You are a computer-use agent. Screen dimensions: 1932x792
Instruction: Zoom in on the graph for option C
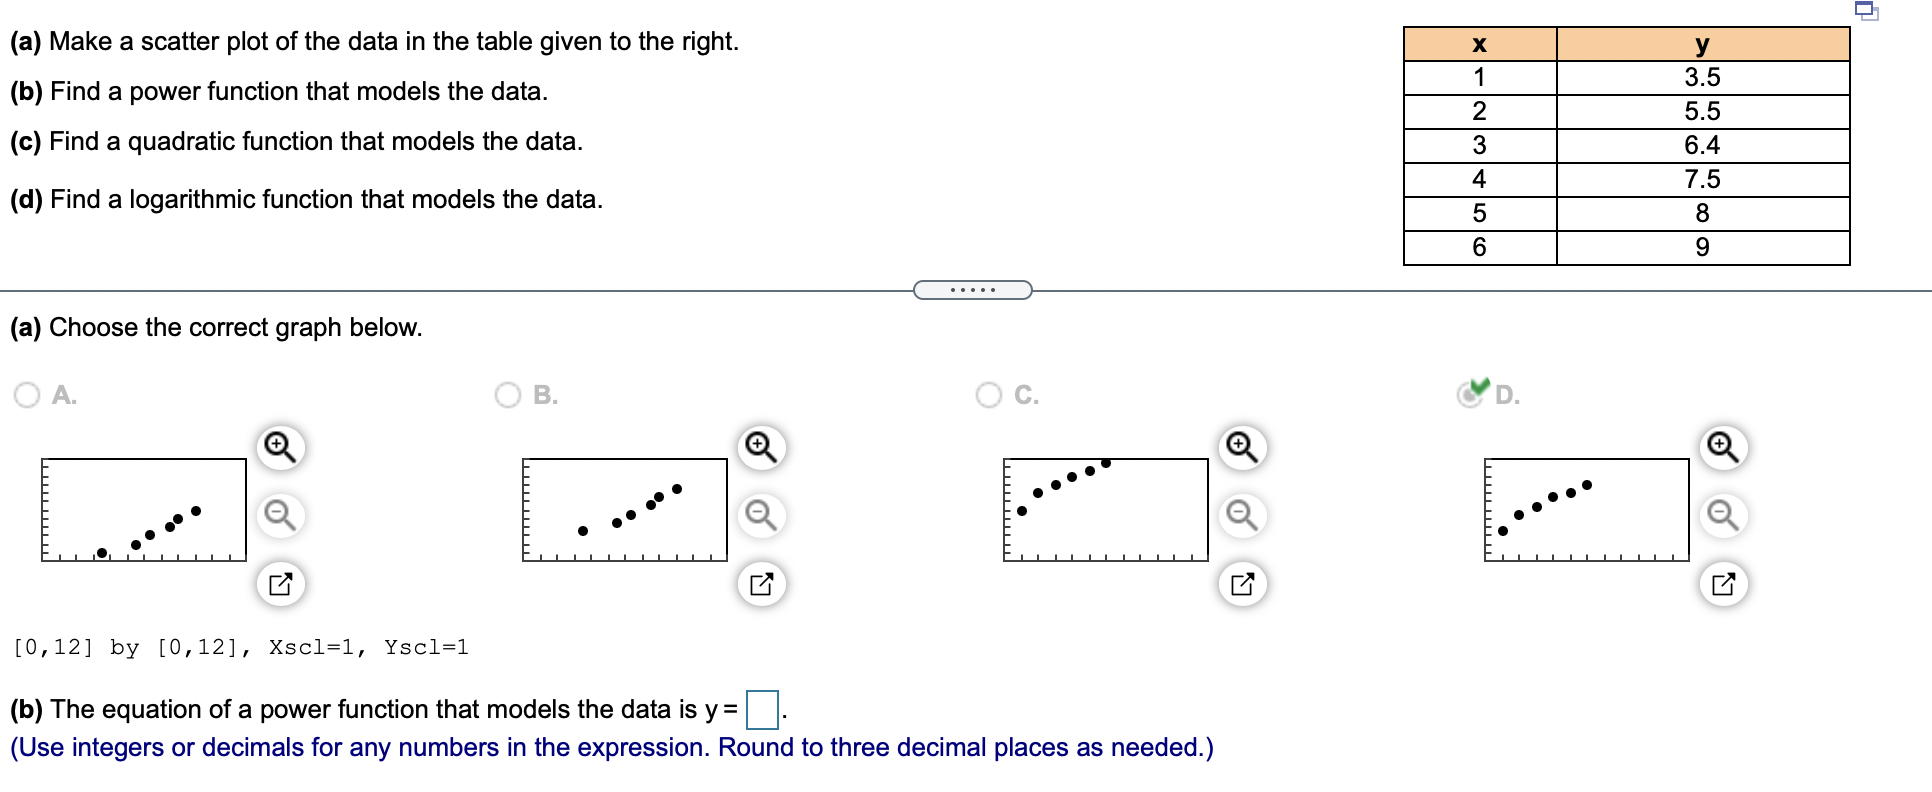(x=1241, y=447)
